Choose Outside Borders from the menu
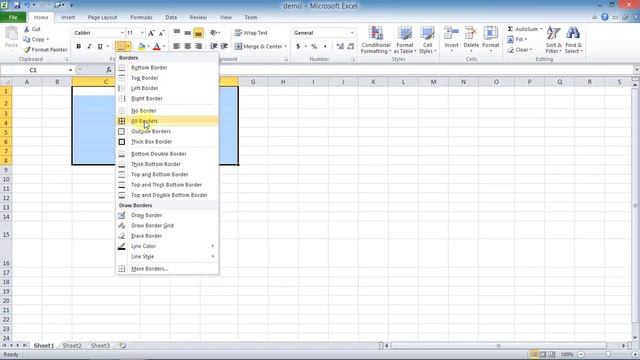The height and width of the screenshot is (360, 640). (x=167, y=131)
